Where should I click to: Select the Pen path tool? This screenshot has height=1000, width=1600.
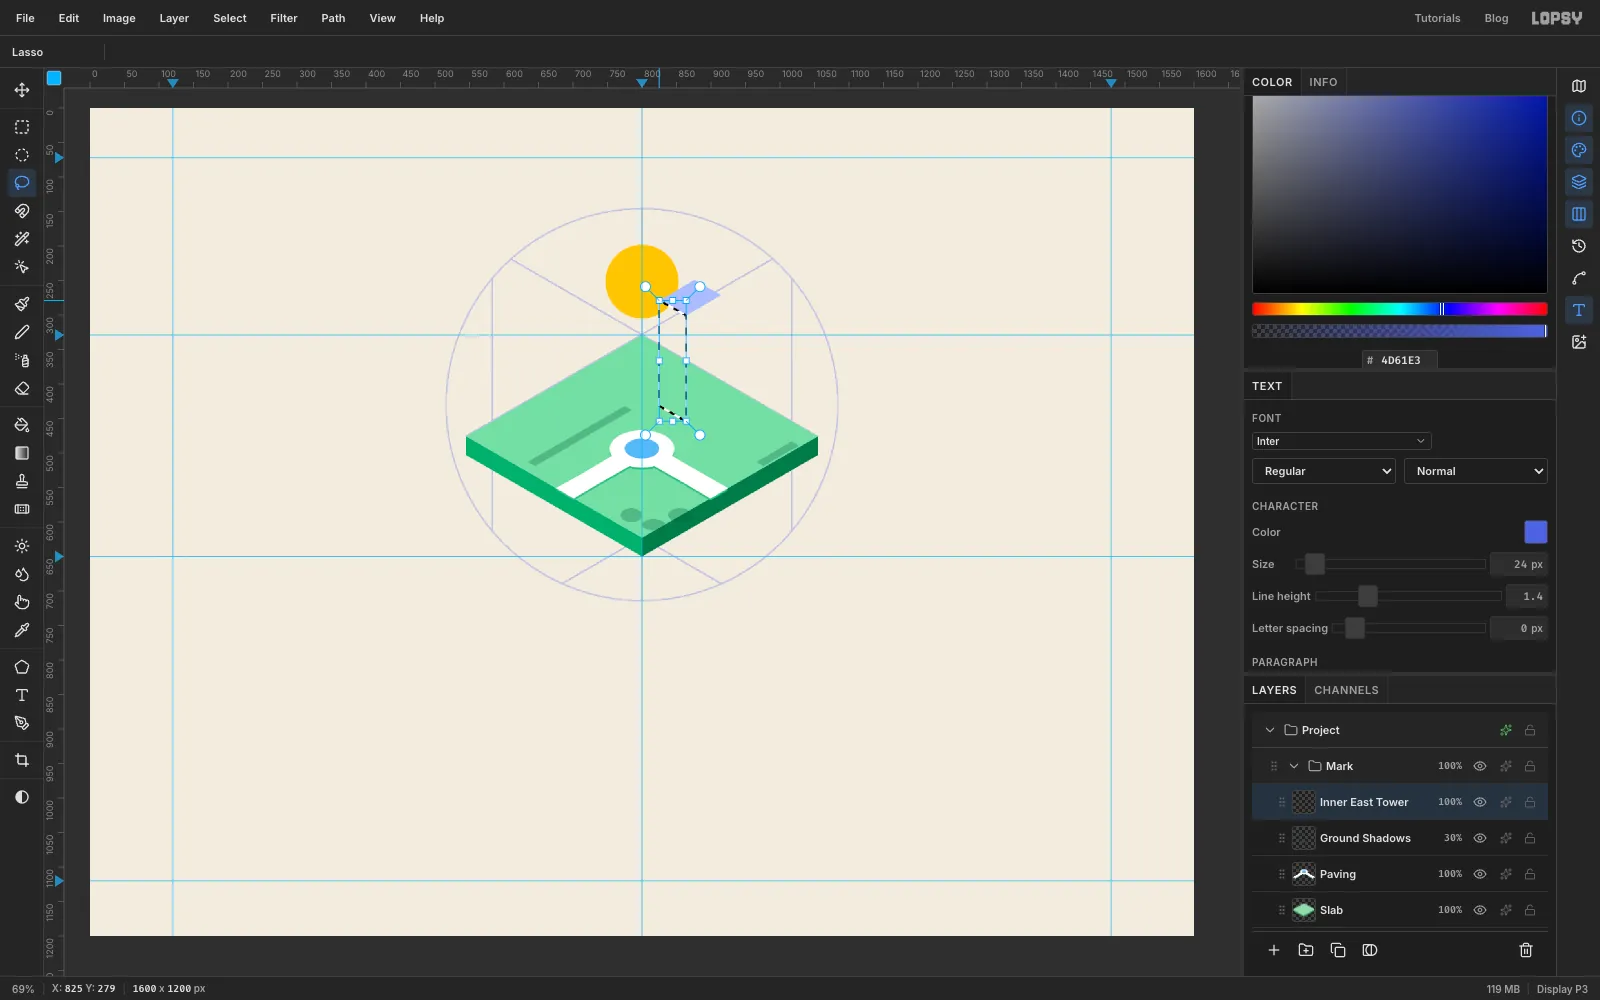[22, 723]
